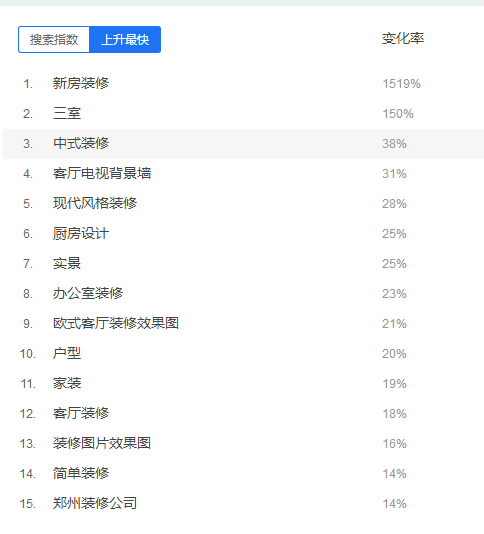Select the 上升最快 tab
Screen dimensions: 484x534
point(125,40)
